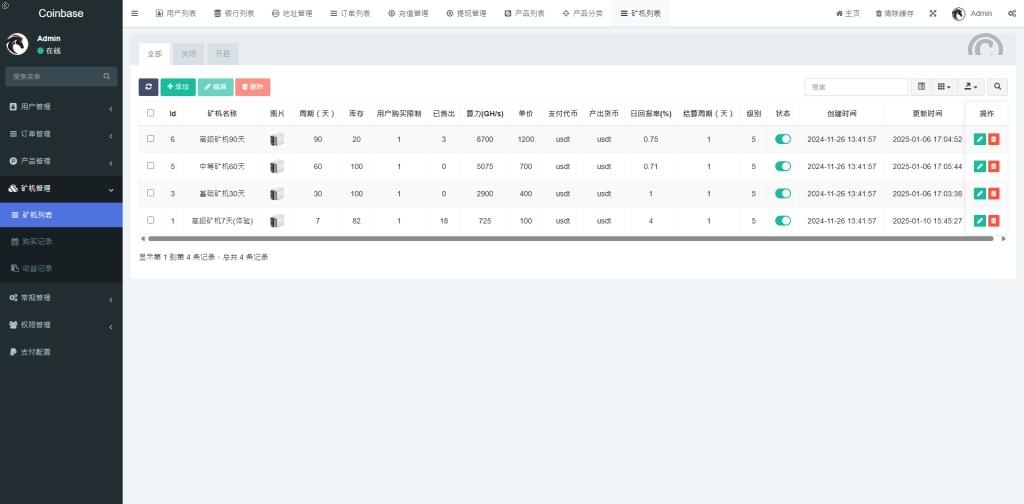Image resolution: width=1024 pixels, height=504 pixels.
Task: Open the columns dropdown in the table toolbar
Action: tap(945, 87)
